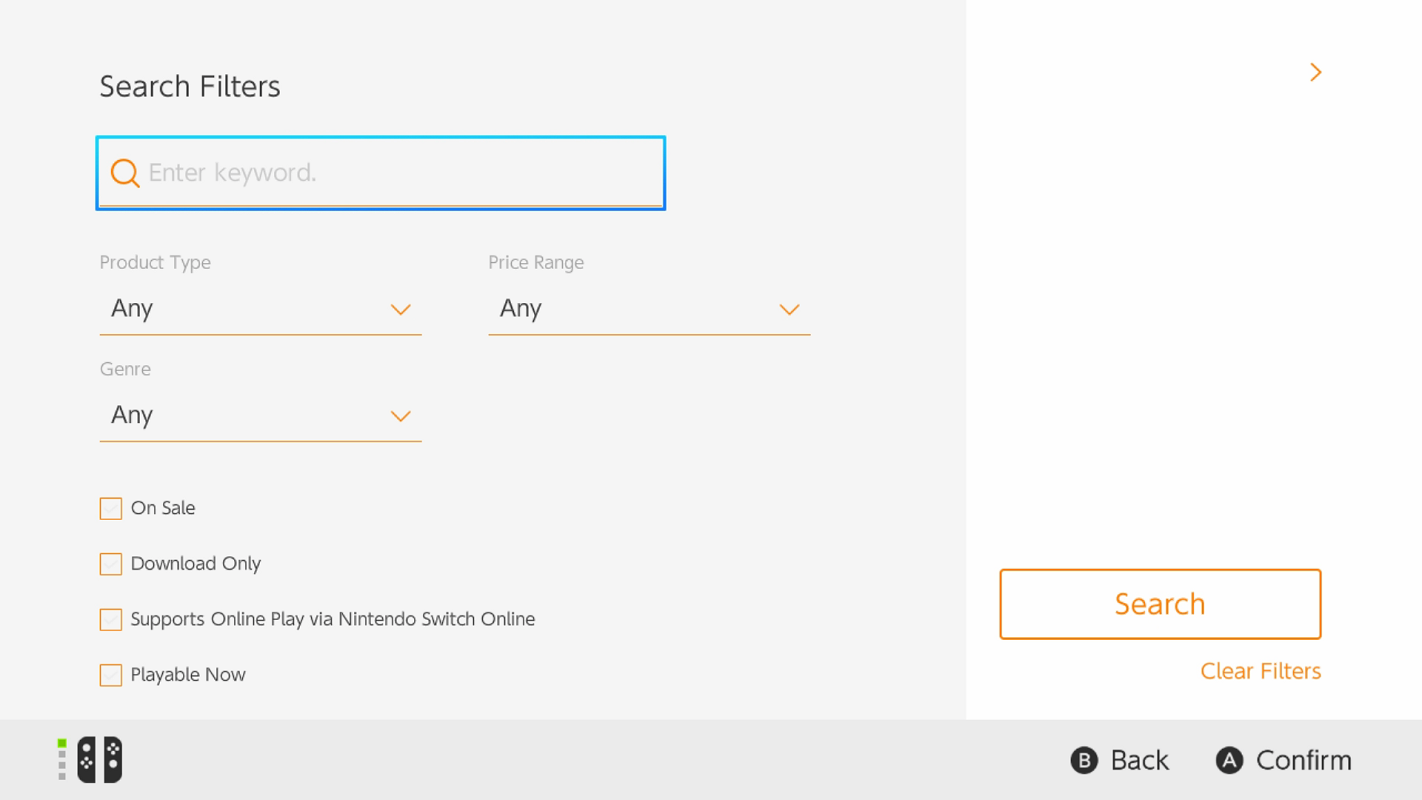Open the Genre dropdown menu

[x=260, y=415]
